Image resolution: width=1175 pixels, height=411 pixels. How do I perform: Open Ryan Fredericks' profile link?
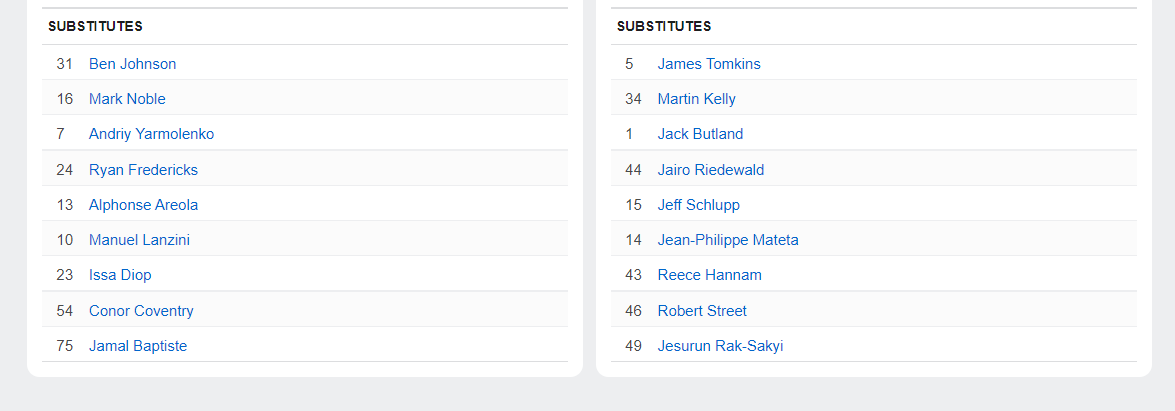tap(143, 170)
